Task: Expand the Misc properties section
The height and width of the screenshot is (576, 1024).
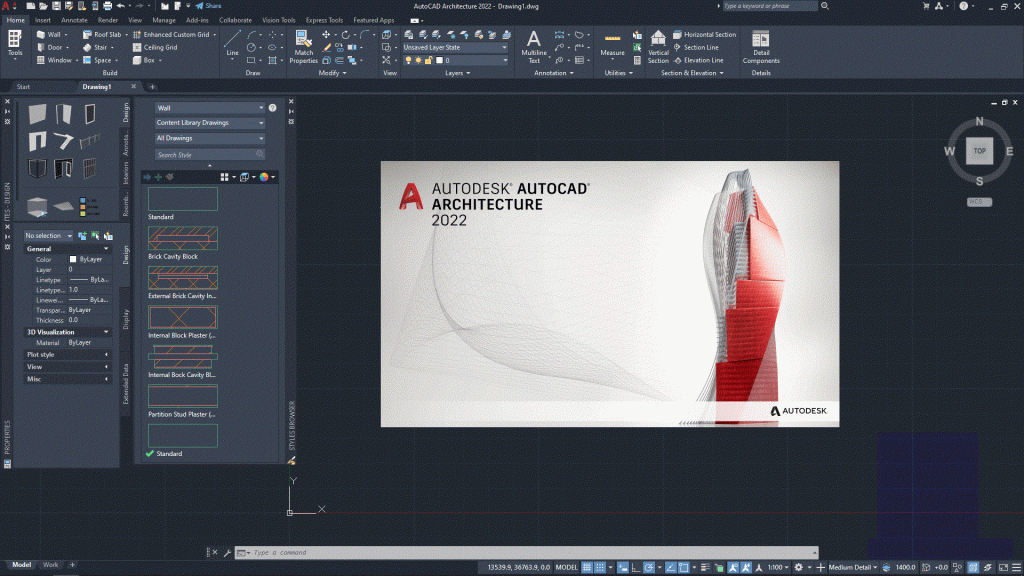Action: click(x=67, y=379)
